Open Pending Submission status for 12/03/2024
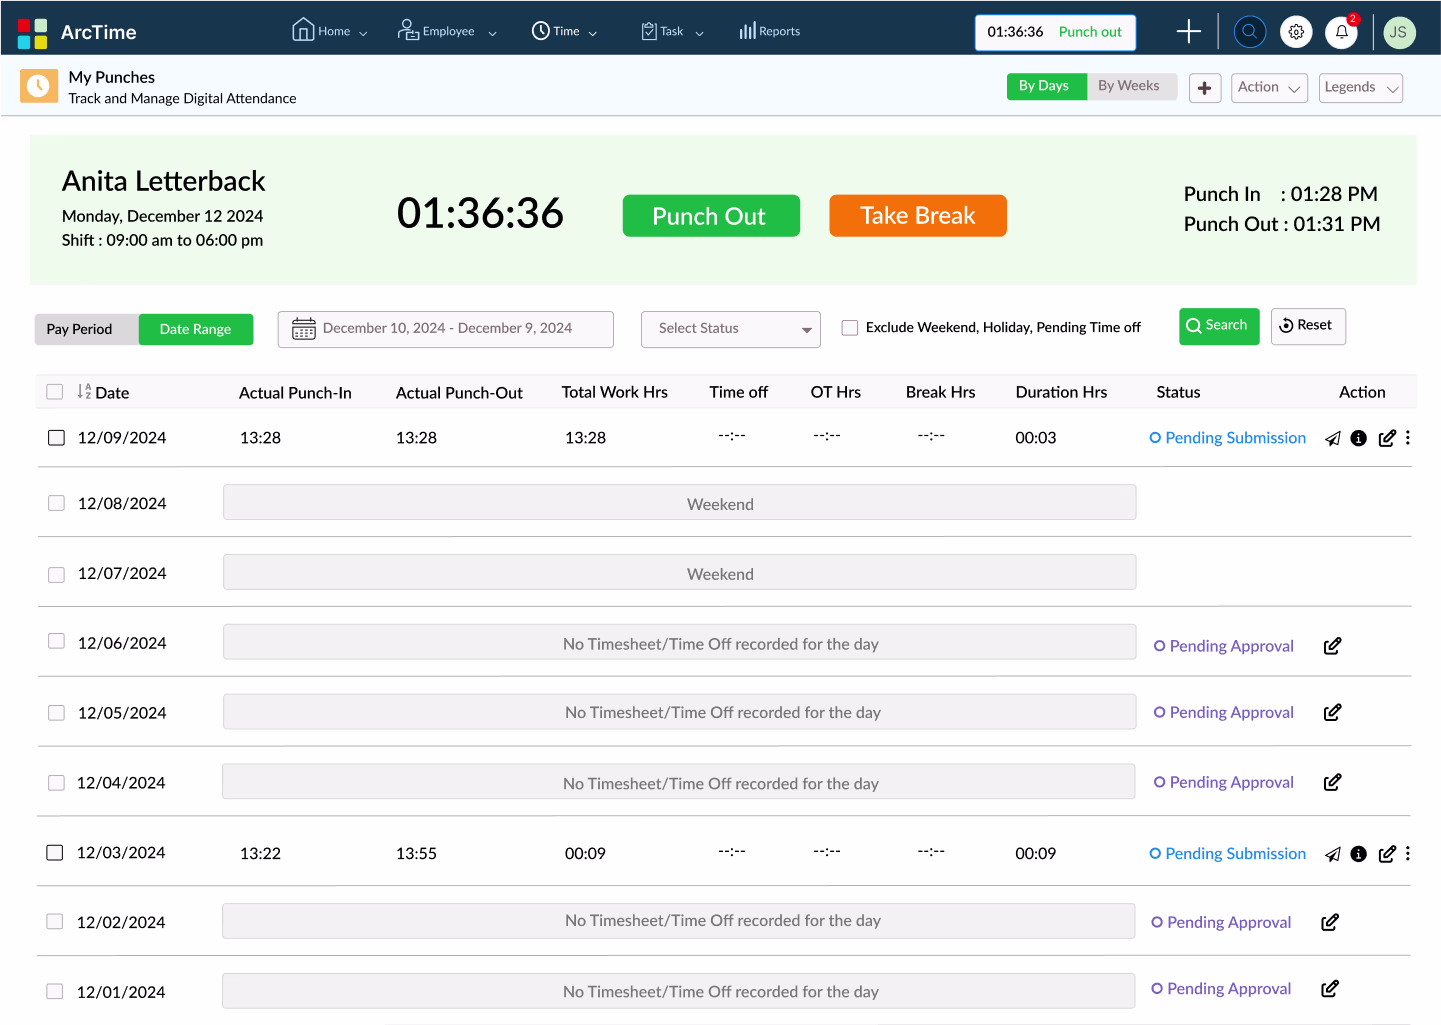The image size is (1441, 1025). pos(1228,854)
